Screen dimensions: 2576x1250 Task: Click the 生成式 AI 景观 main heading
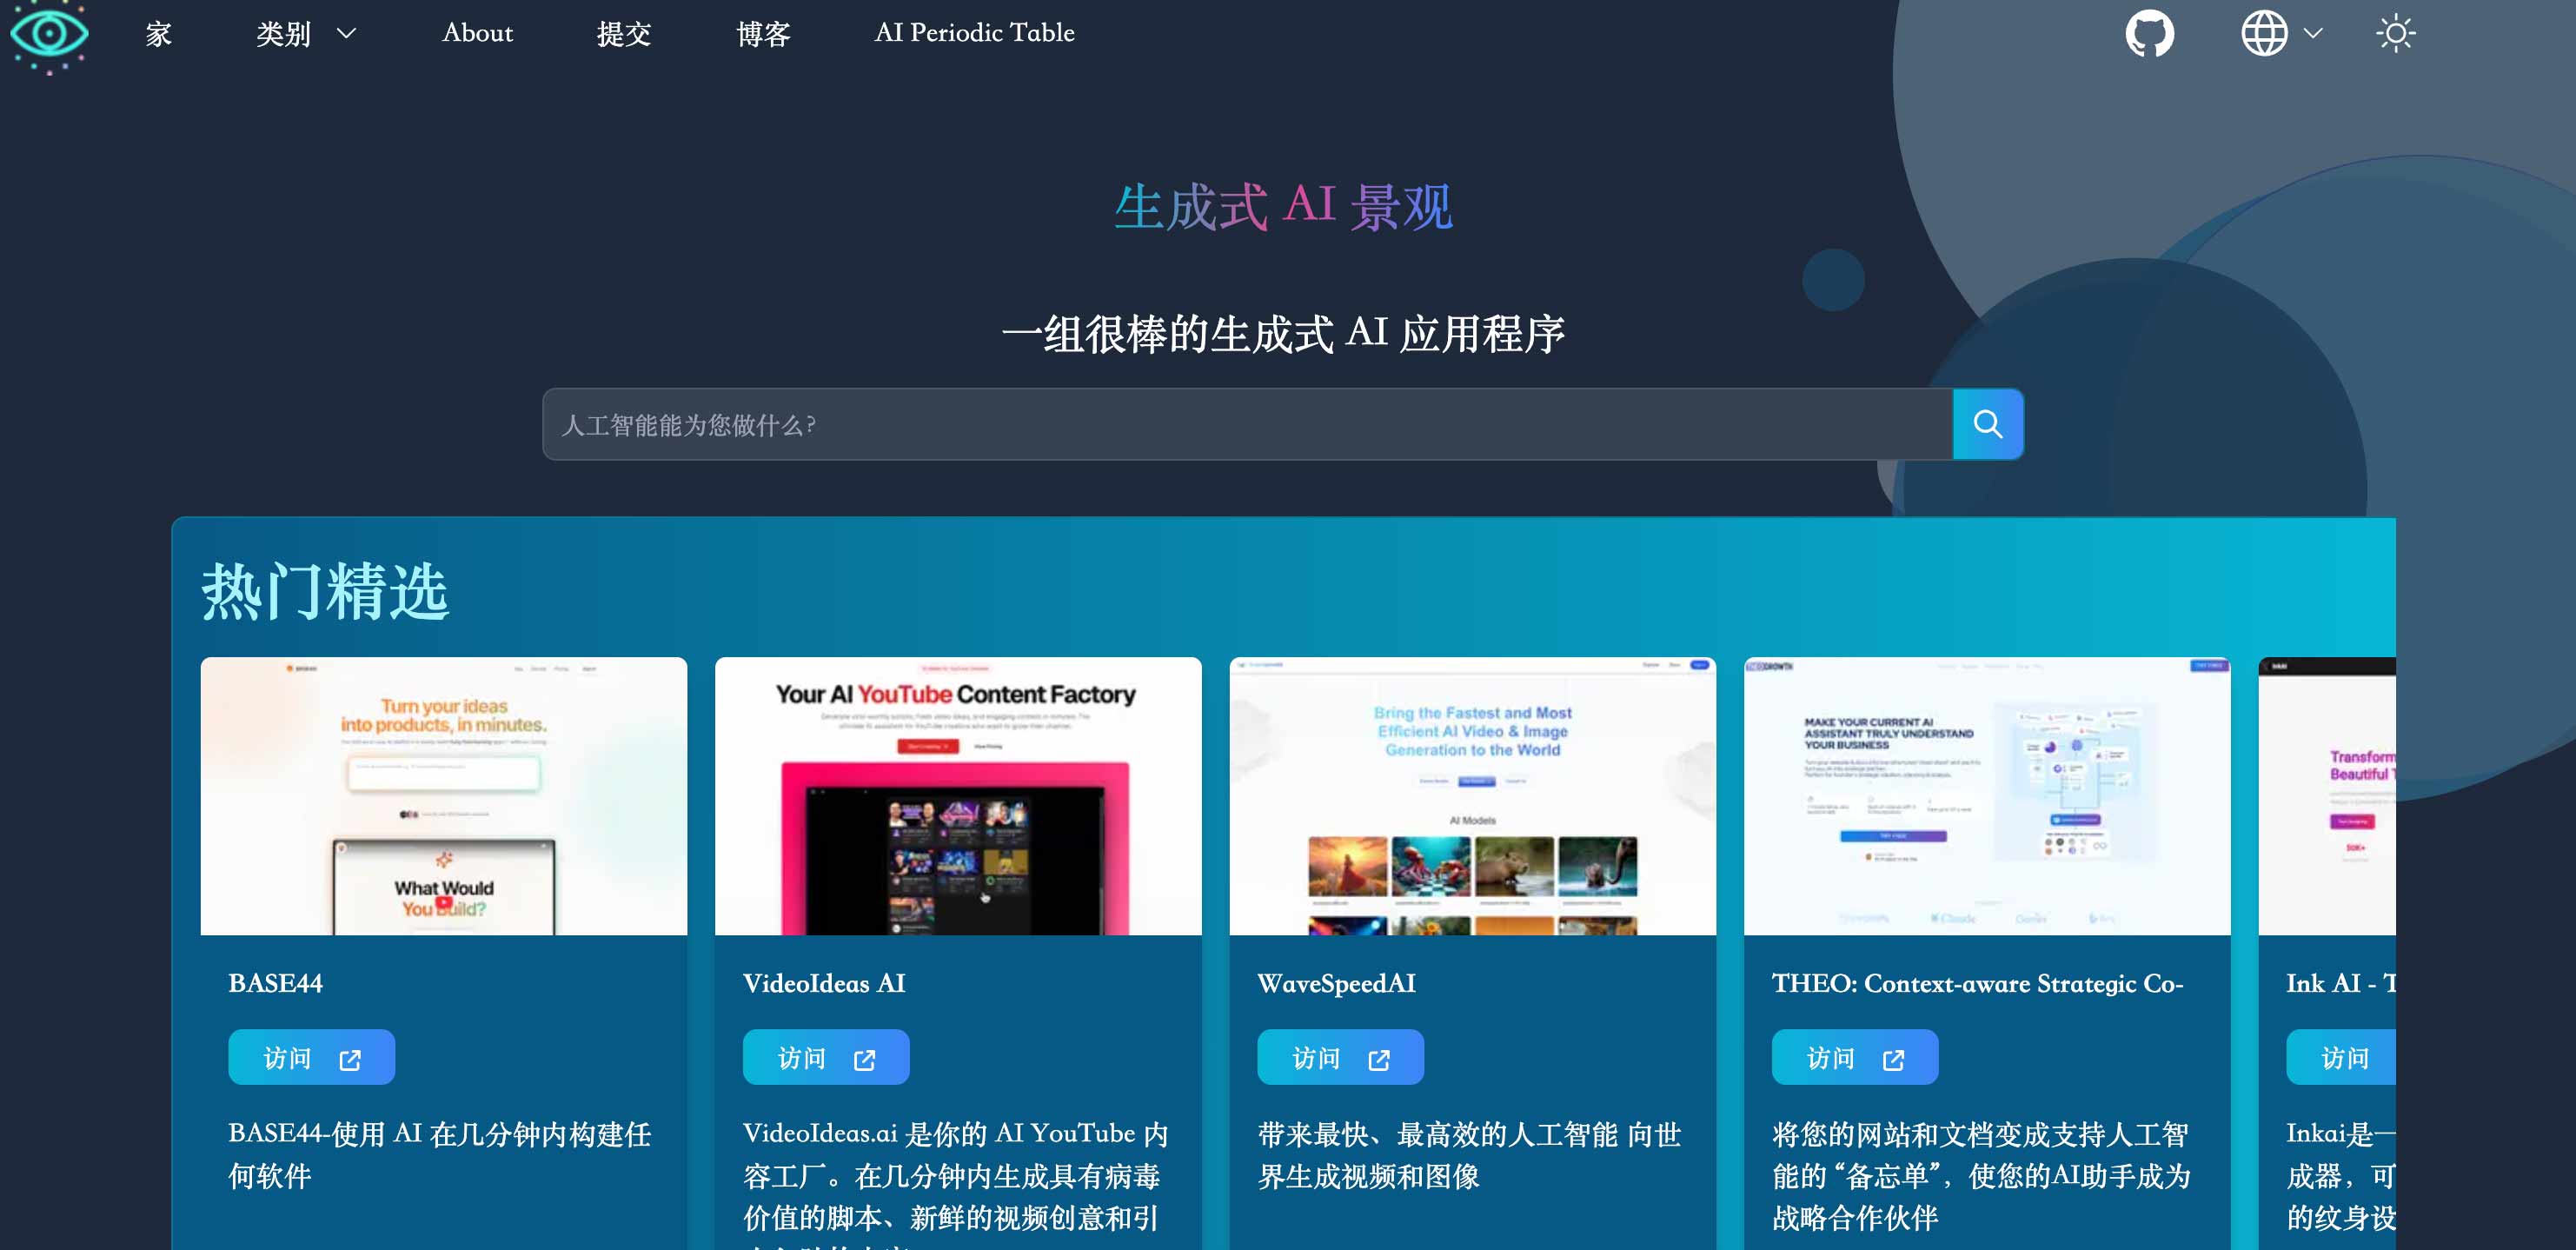click(x=1284, y=206)
